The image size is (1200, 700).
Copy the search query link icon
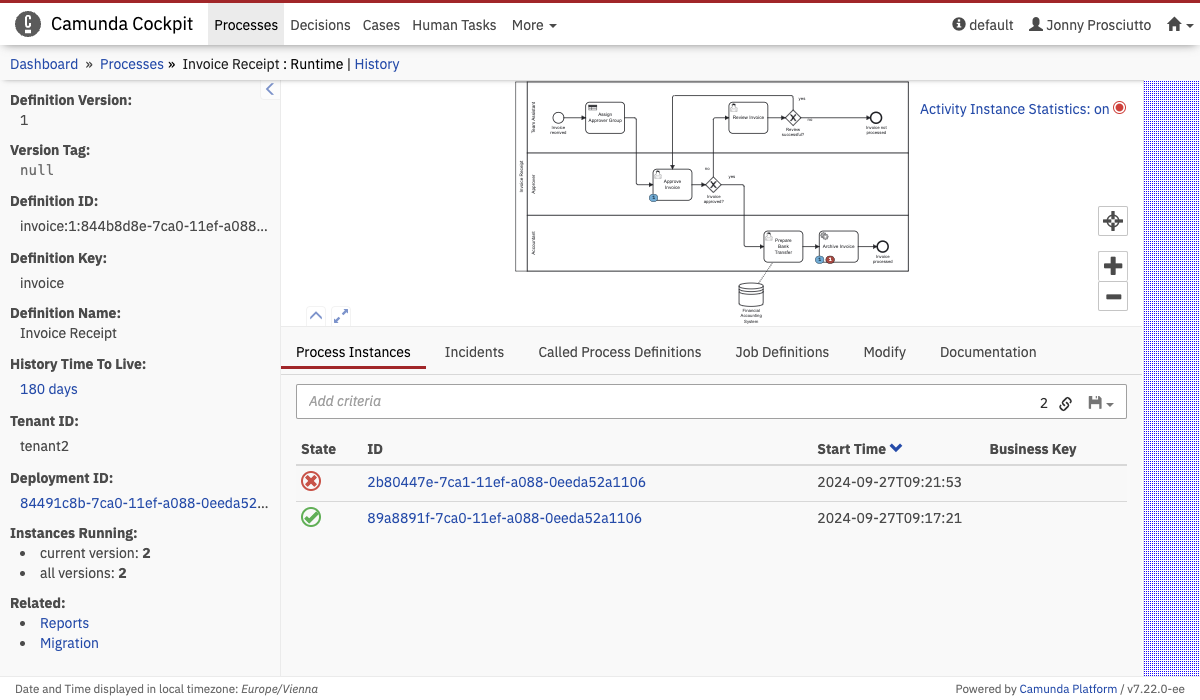tap(1066, 403)
